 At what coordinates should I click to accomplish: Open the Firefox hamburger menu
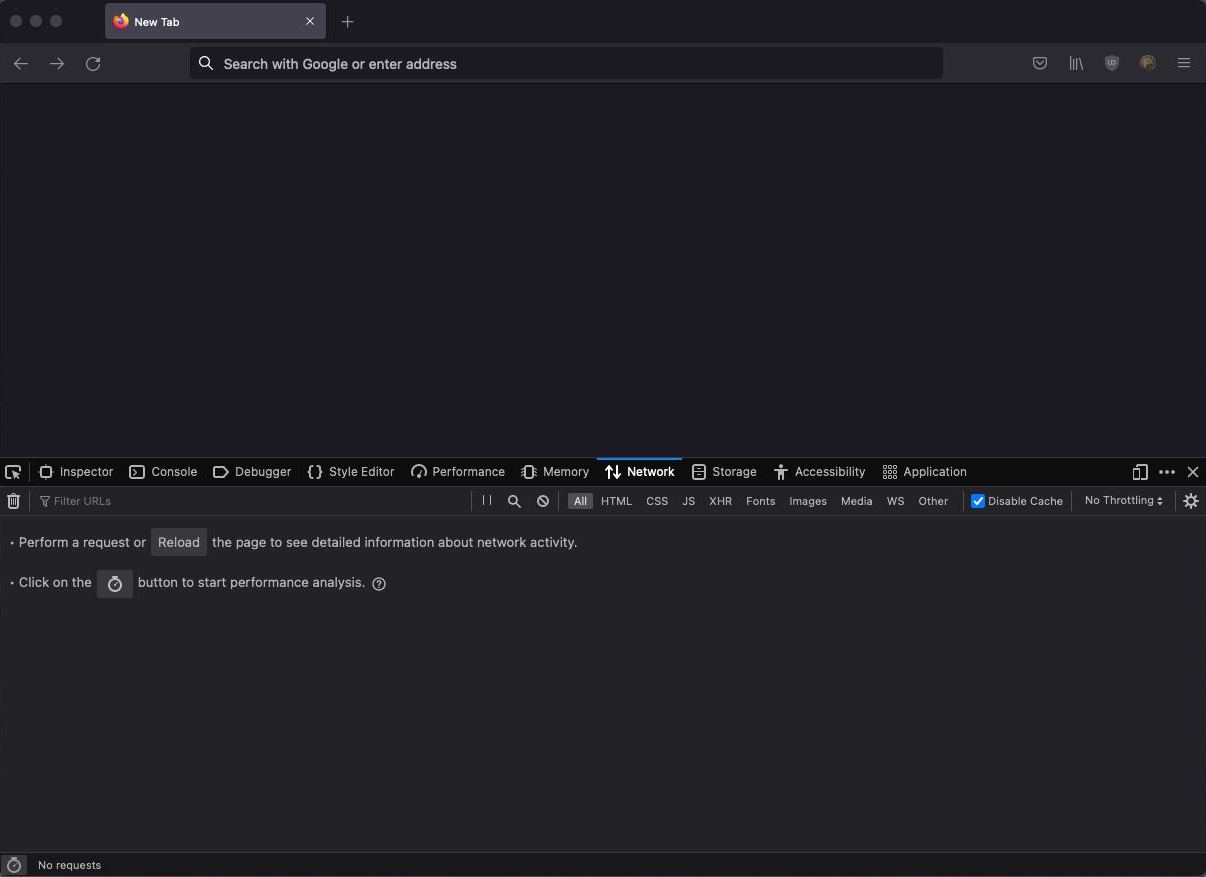[1184, 63]
